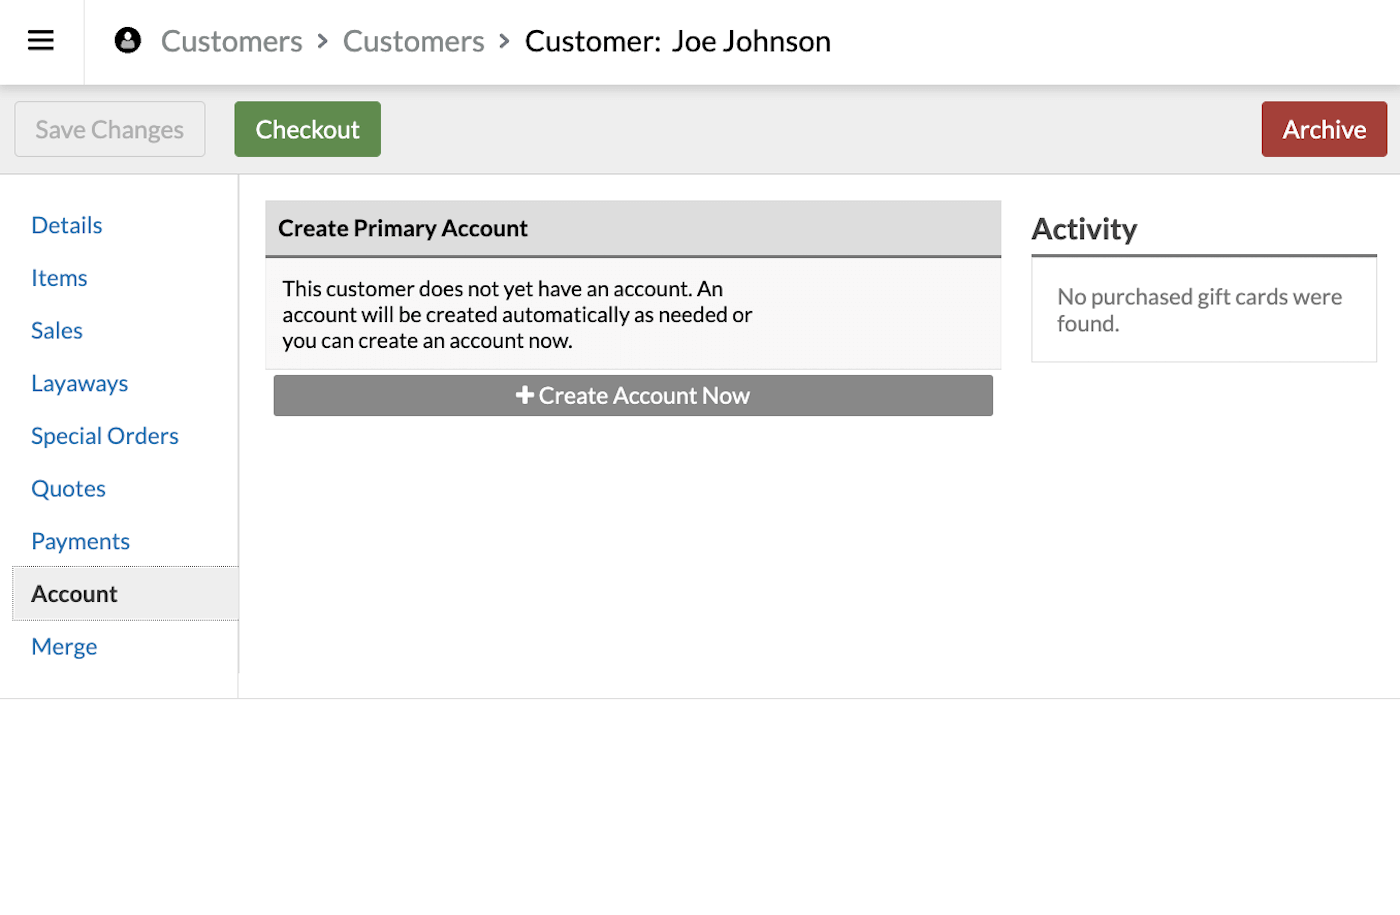Click the customer profile icon in breadcrumb
The width and height of the screenshot is (1400, 915).
pyautogui.click(x=128, y=41)
